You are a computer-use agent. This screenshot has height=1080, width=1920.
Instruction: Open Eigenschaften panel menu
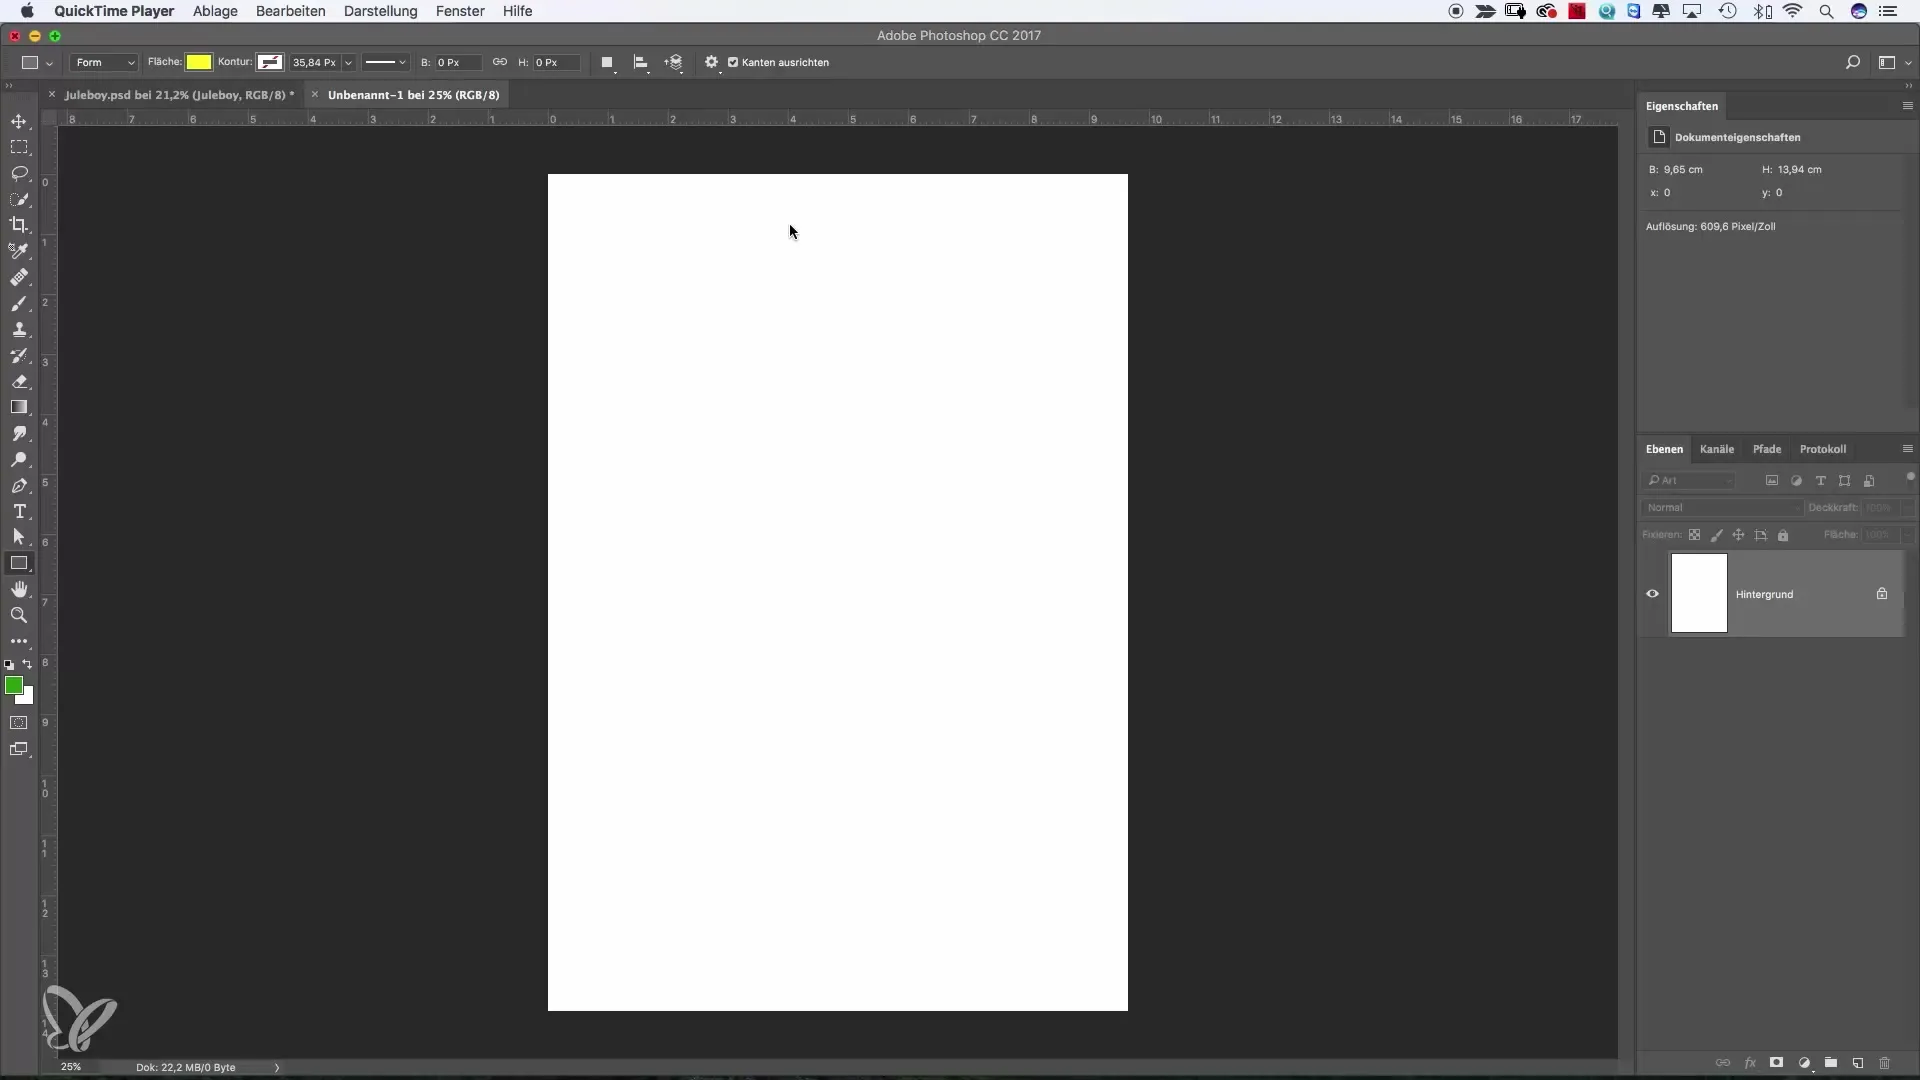(x=1907, y=106)
